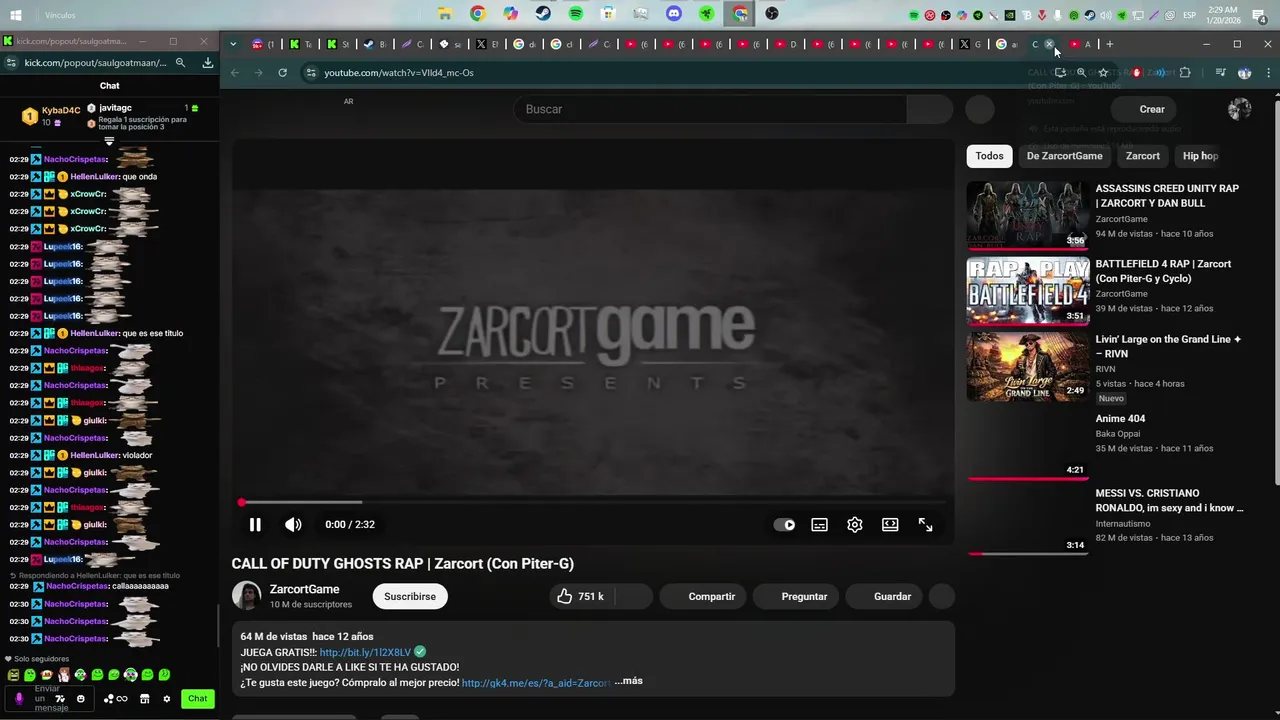Viewport: 1280px width, 720px height.
Task: Open the Chrome extensions puzzle icon
Action: [x=1185, y=73]
